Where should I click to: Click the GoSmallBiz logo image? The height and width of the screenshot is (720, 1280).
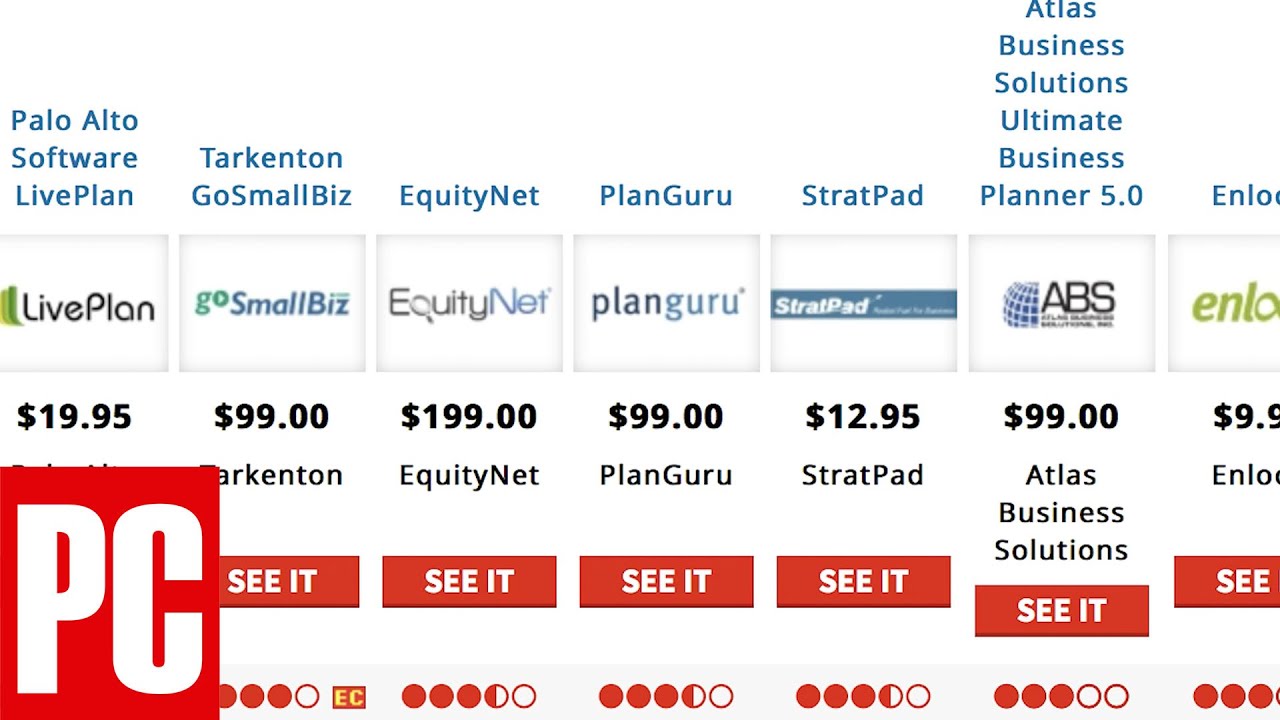pyautogui.click(x=272, y=303)
